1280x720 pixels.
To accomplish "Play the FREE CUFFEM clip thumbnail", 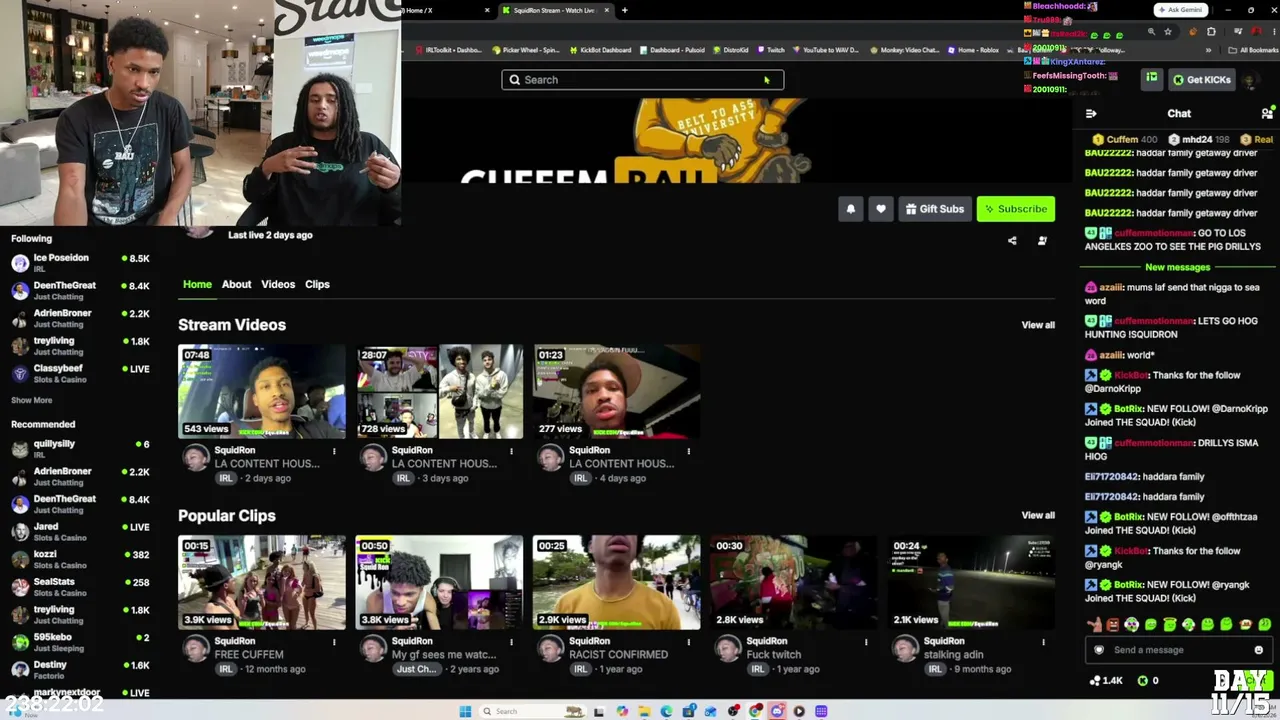I will click(x=262, y=583).
